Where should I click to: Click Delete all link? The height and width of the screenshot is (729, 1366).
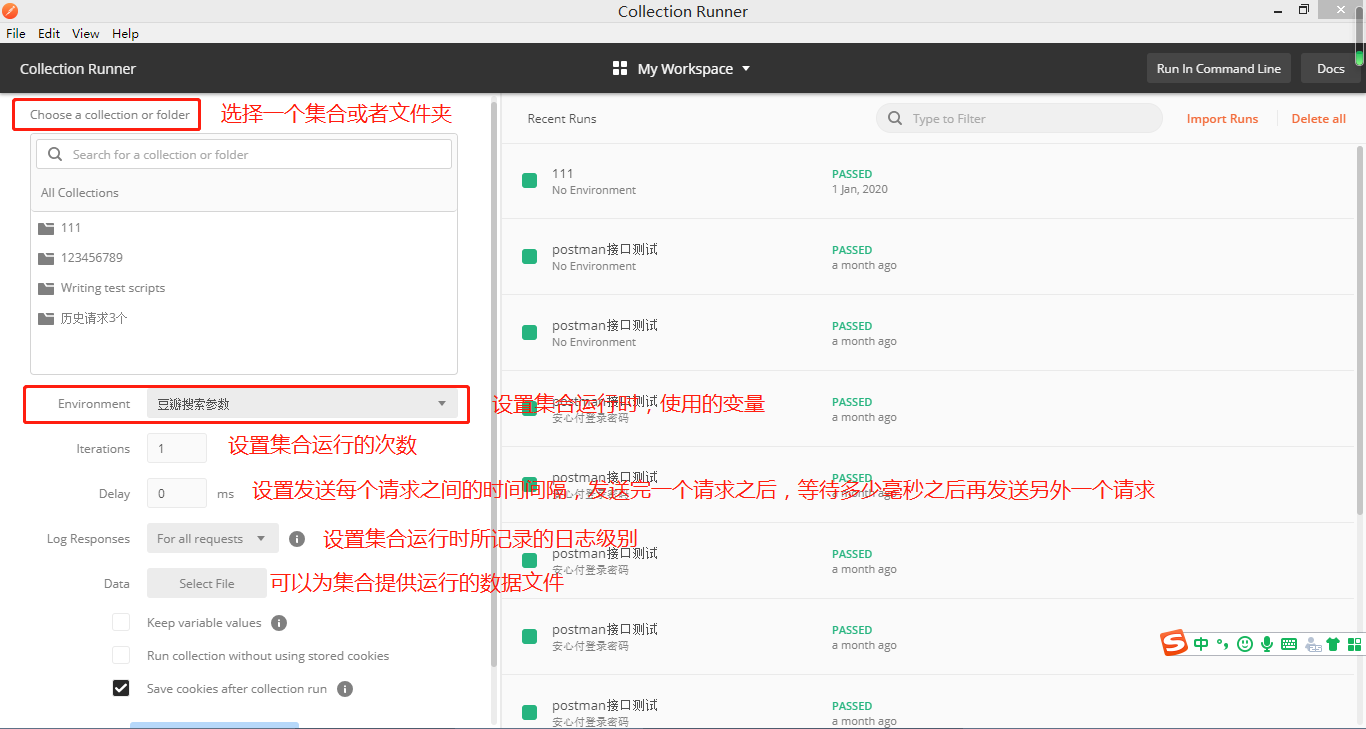(x=1318, y=119)
